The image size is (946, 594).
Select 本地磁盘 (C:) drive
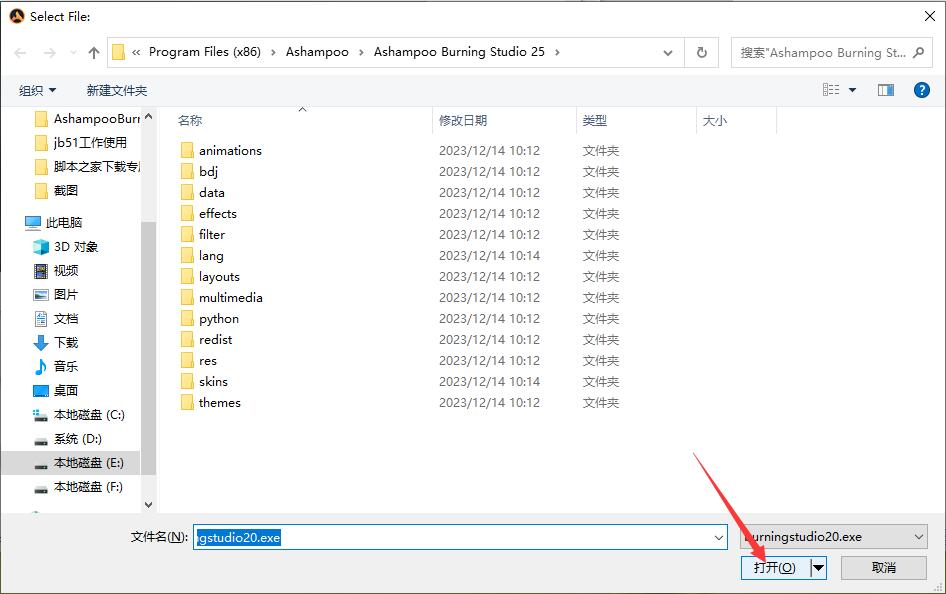point(78,415)
